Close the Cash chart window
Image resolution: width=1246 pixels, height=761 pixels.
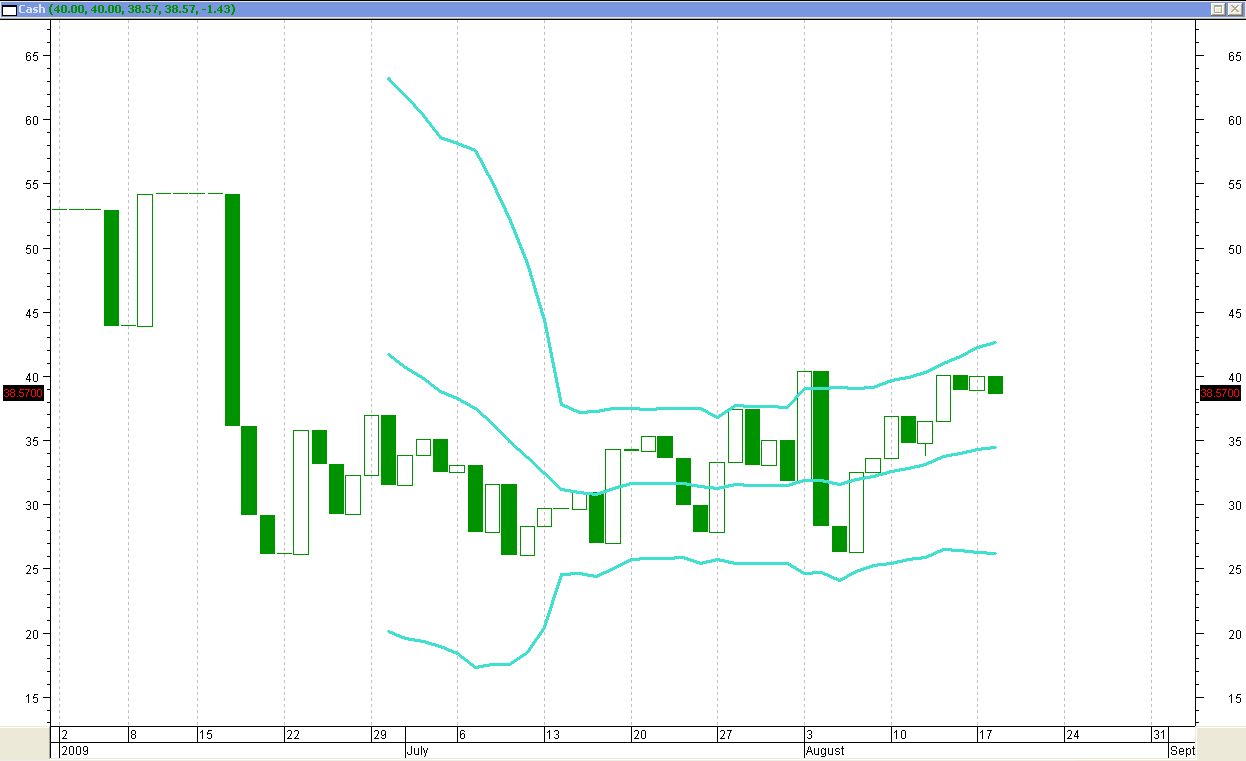coord(1234,8)
